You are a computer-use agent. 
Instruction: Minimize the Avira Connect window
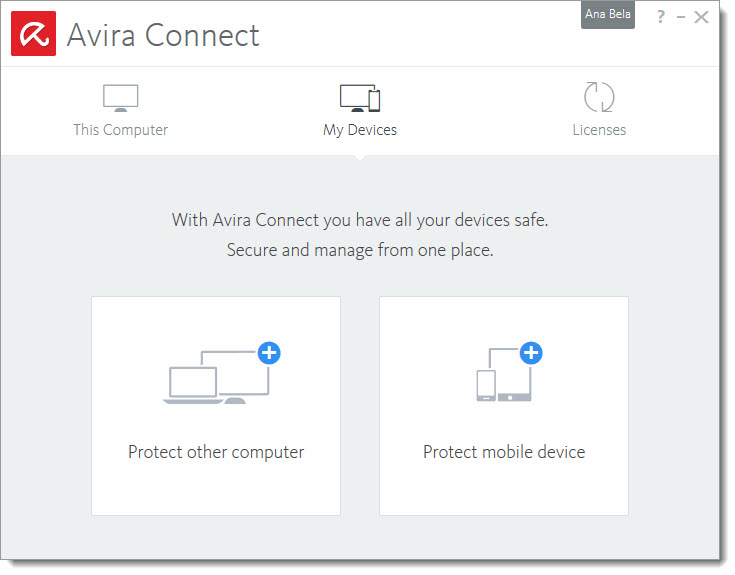click(x=681, y=17)
